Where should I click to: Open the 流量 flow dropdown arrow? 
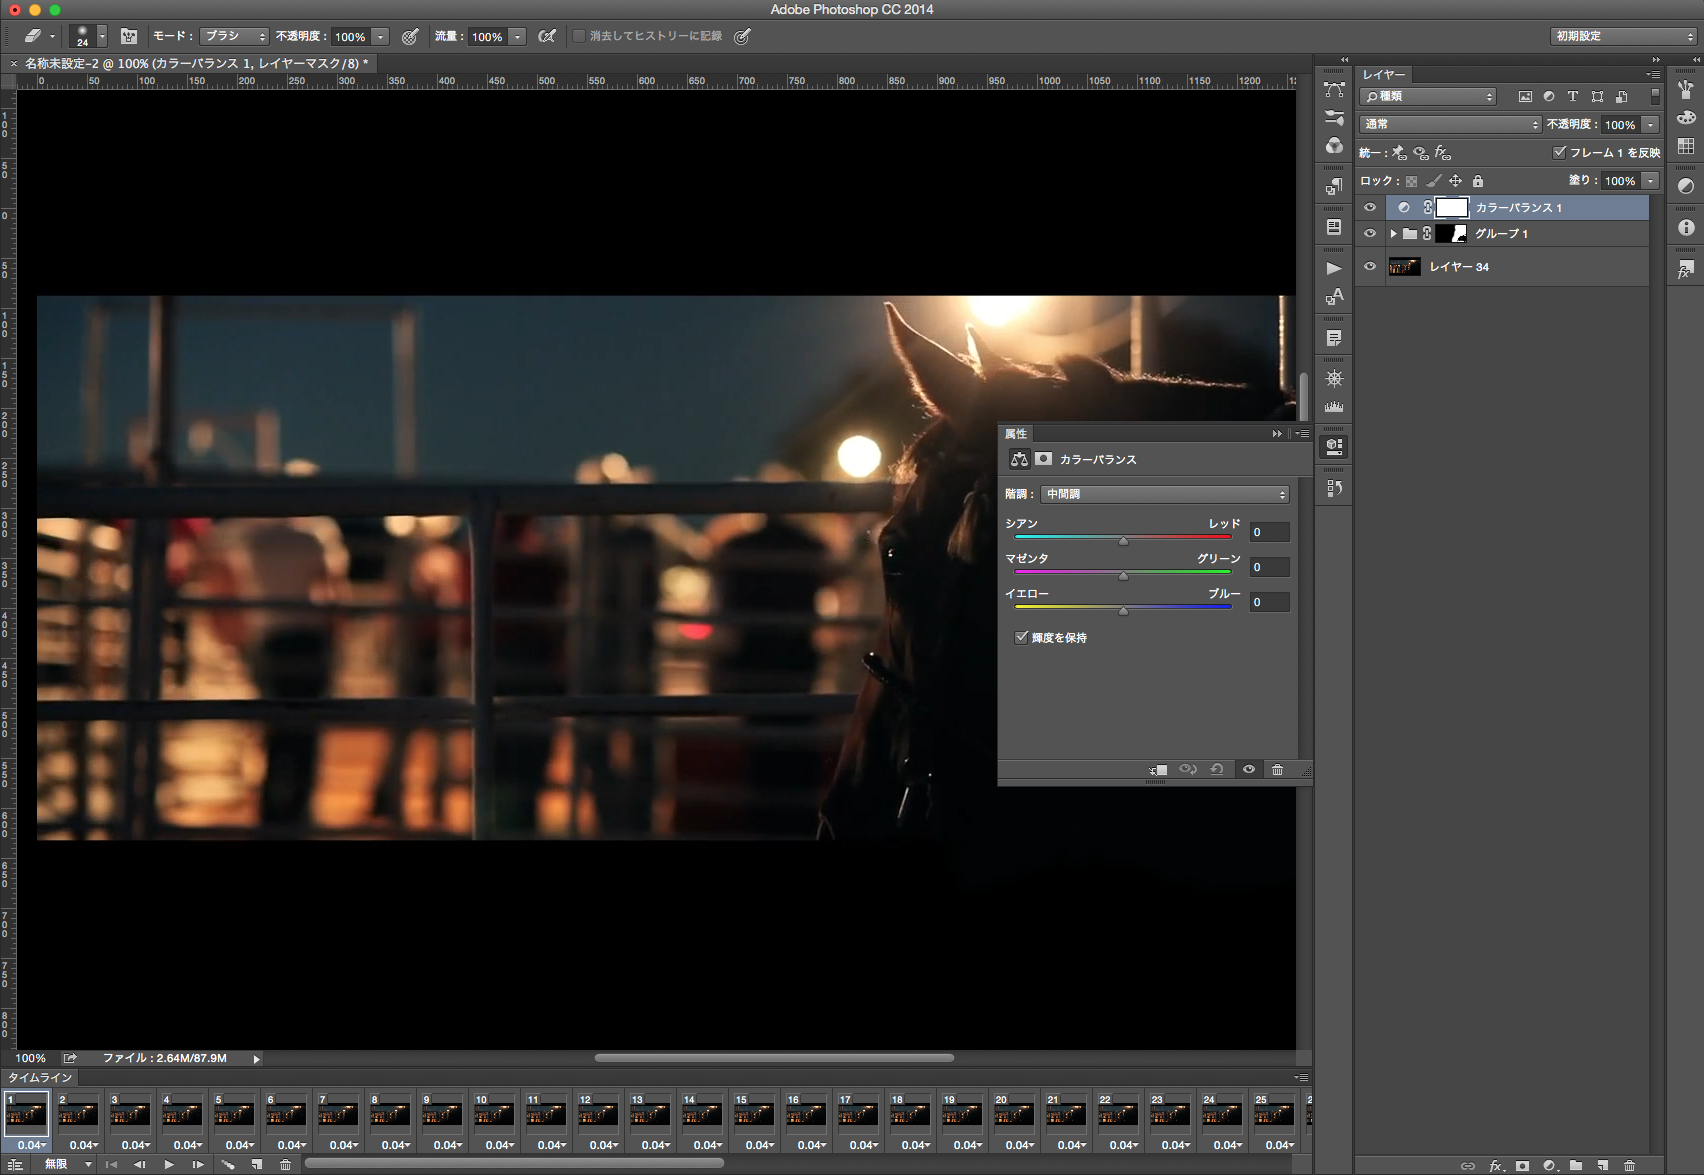click(x=517, y=36)
